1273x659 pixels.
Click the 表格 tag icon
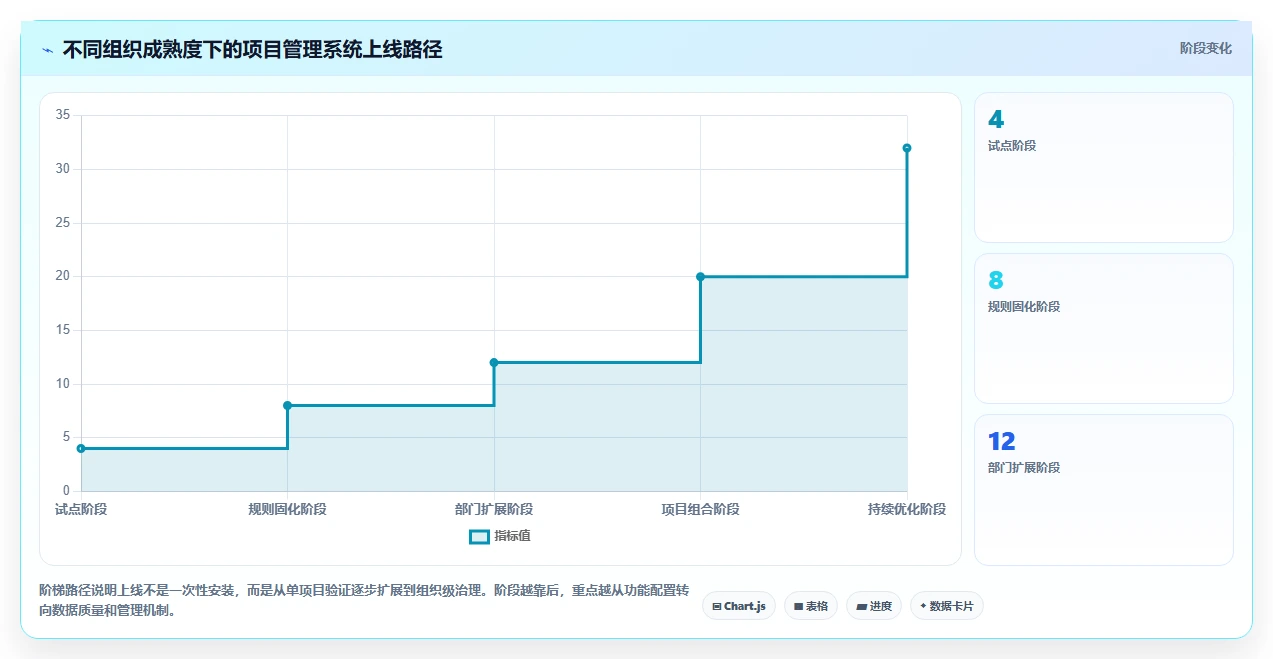coord(798,606)
